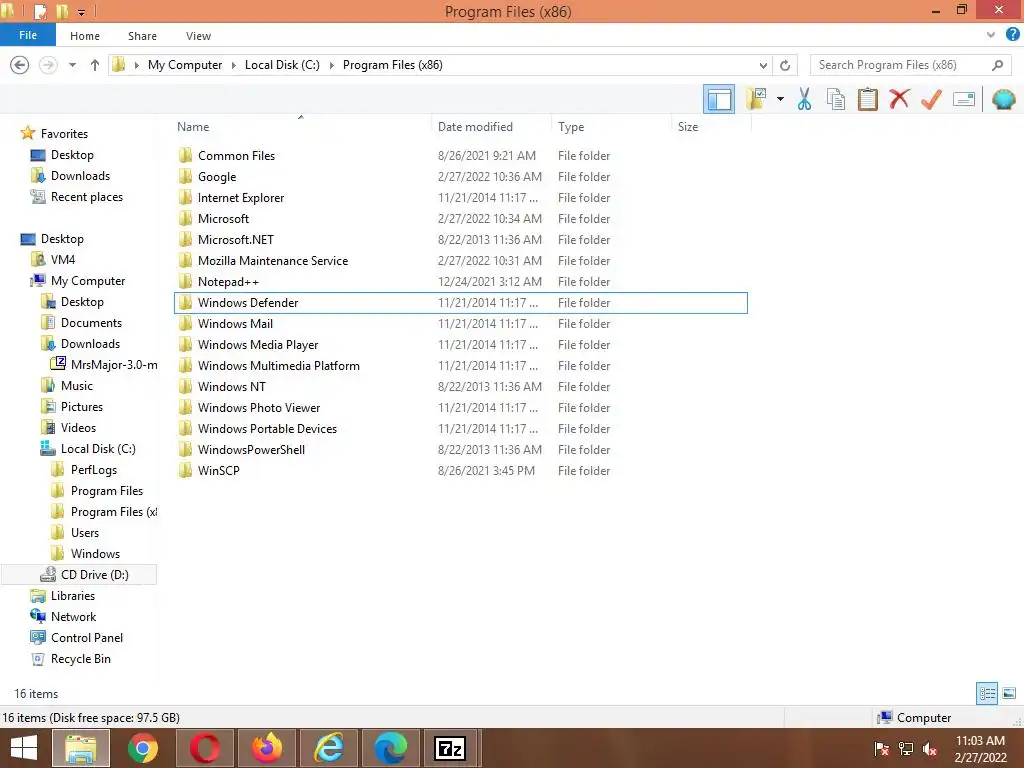
Task: Expand the ribbon with the chevron
Action: tap(991, 35)
